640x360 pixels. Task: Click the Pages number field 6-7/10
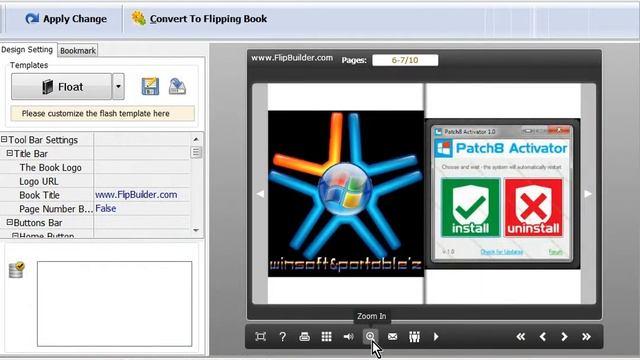point(405,60)
